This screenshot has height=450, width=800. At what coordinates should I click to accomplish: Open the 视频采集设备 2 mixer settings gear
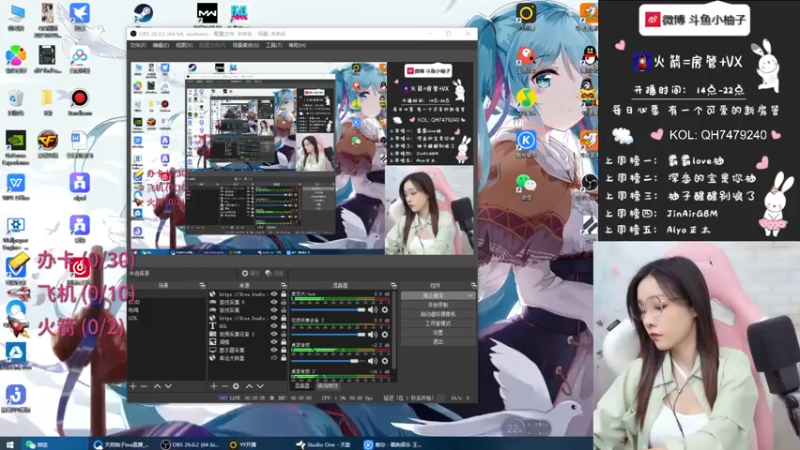click(385, 335)
